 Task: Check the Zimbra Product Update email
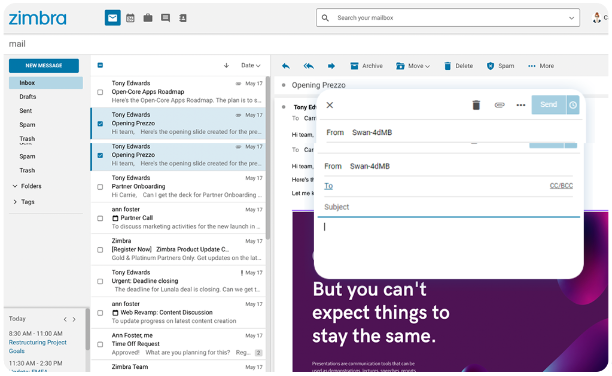click(x=100, y=250)
